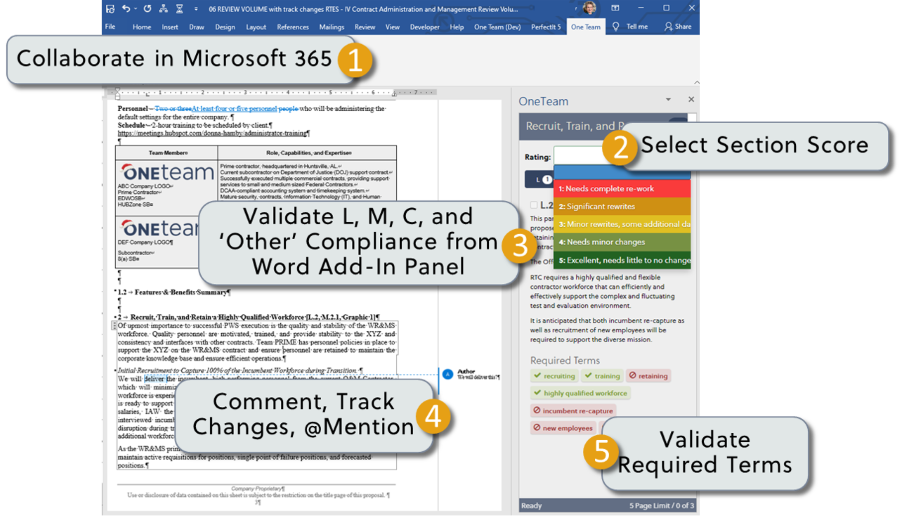Click the Save icon in the title bar

pyautogui.click(x=110, y=9)
